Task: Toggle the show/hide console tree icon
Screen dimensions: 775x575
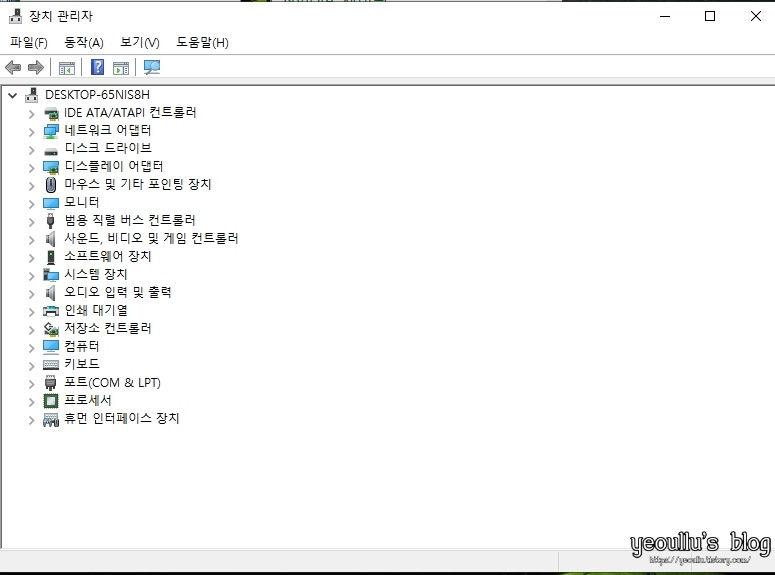Action: point(67,68)
